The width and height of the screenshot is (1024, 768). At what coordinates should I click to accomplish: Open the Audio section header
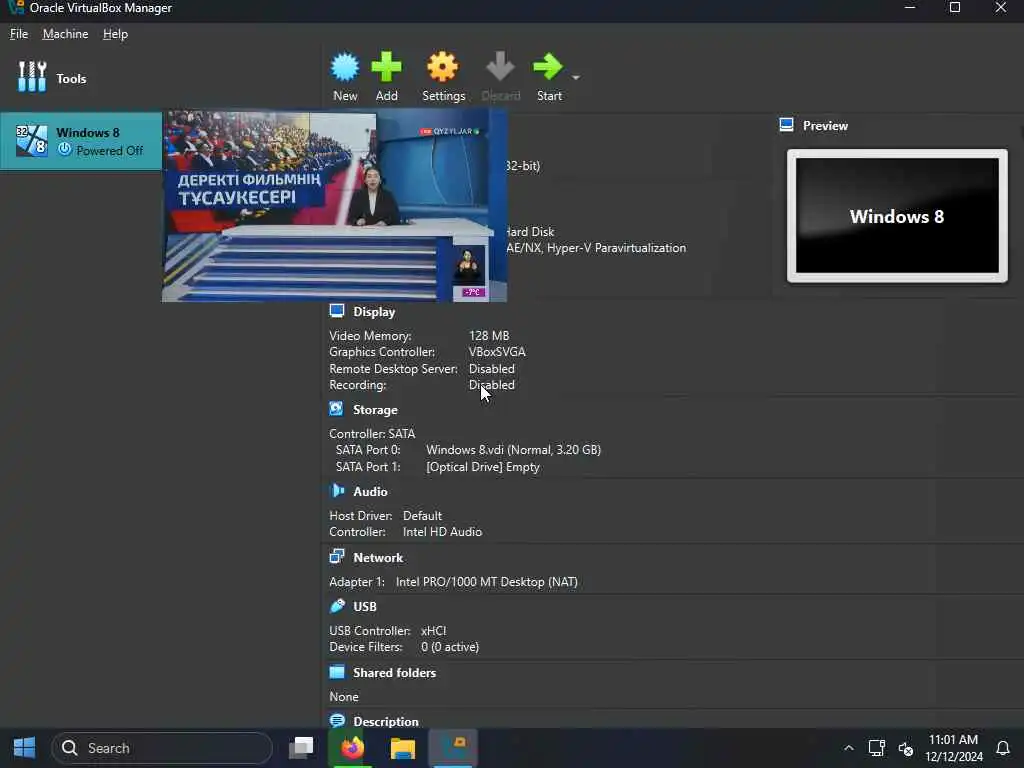(x=370, y=491)
